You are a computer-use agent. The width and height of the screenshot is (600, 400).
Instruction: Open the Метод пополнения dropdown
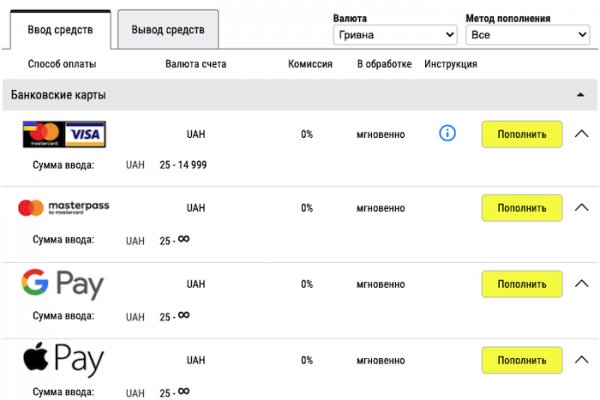pos(527,35)
